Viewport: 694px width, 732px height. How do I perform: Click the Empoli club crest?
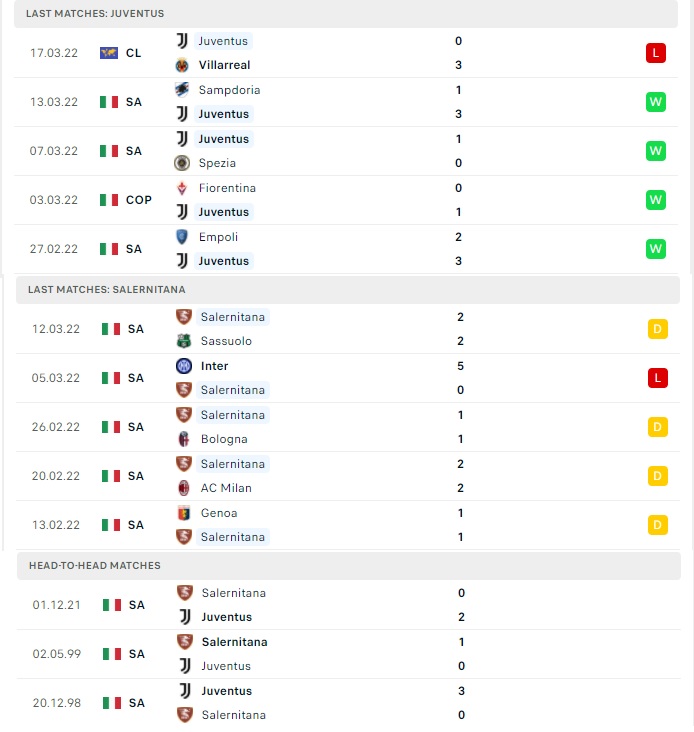(x=182, y=237)
